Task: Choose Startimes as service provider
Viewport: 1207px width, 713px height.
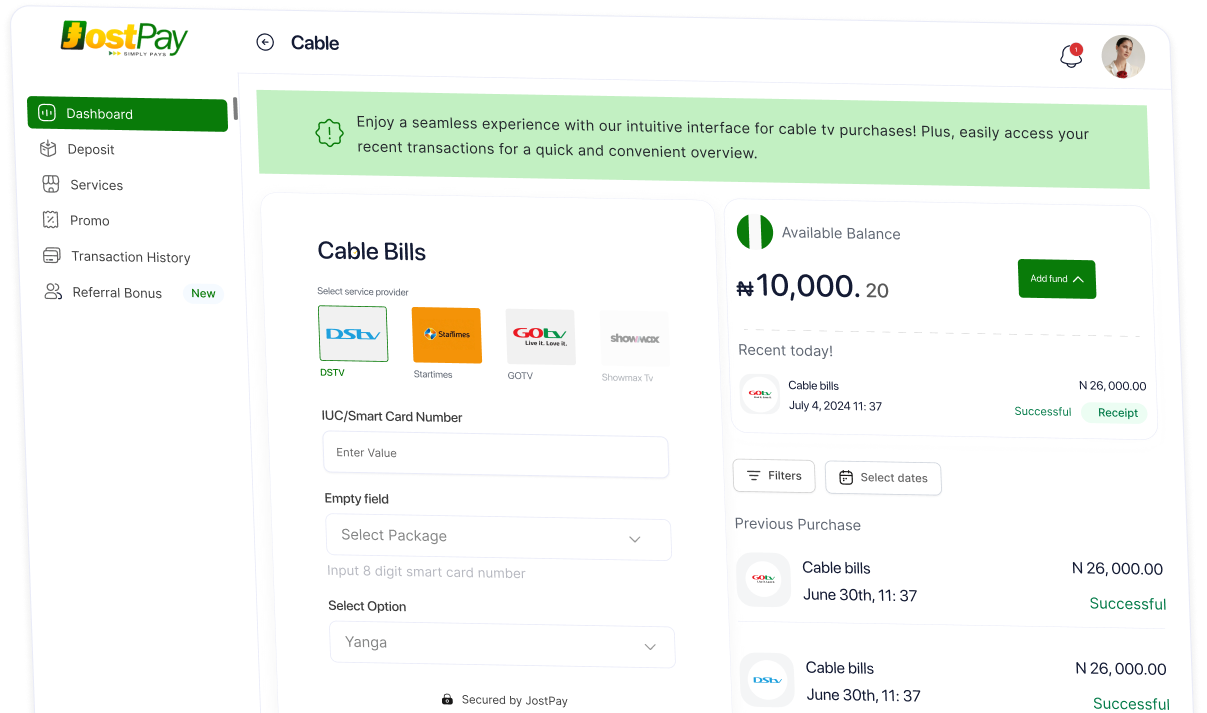Action: (447, 335)
